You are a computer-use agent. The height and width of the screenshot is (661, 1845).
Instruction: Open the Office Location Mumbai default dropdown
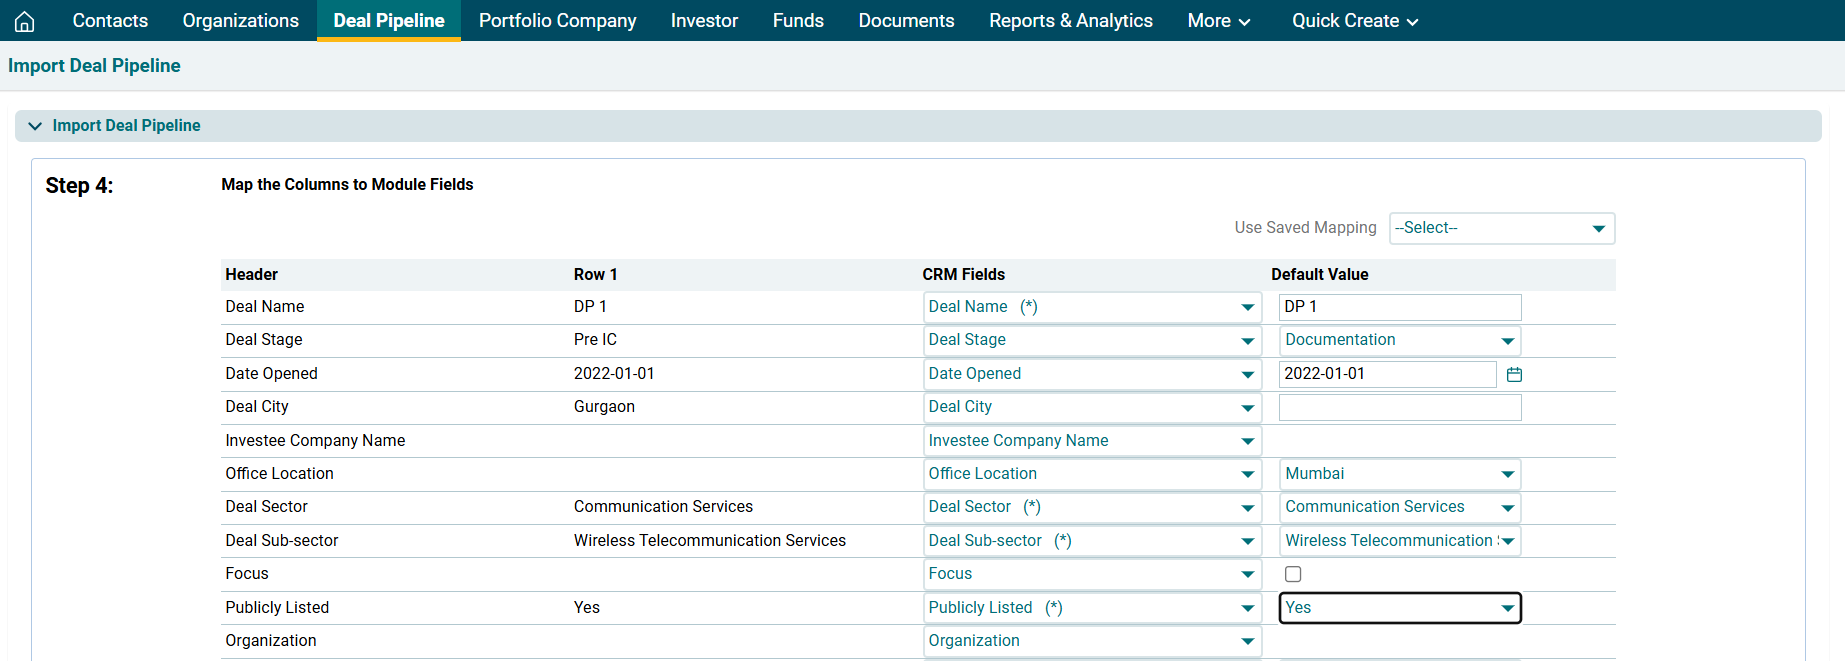point(1399,474)
